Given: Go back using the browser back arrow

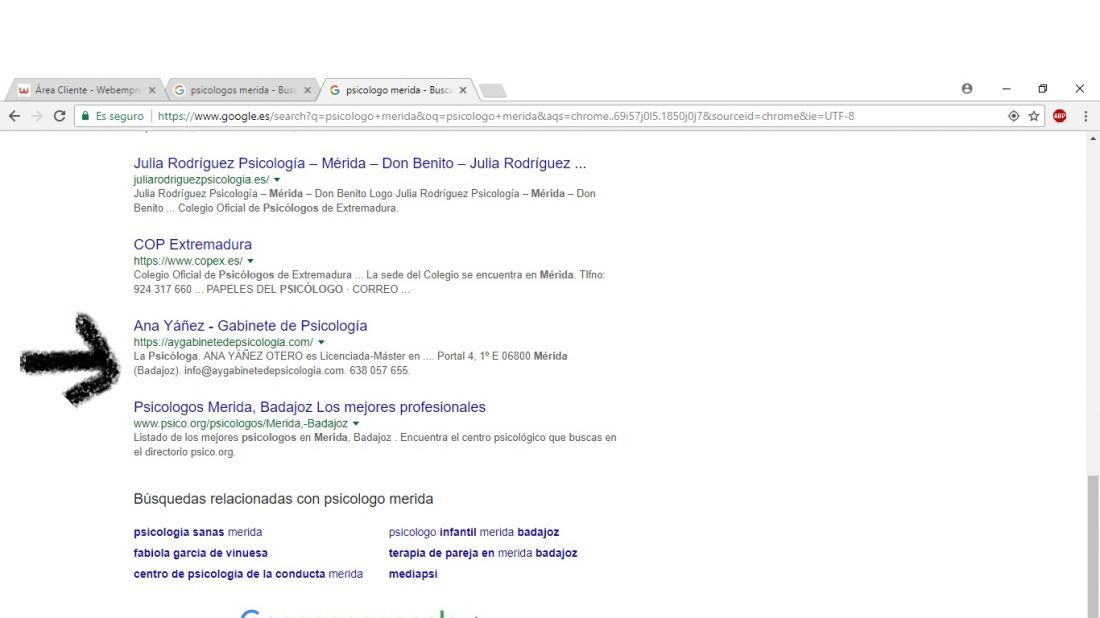Looking at the screenshot, I should pyautogui.click(x=15, y=116).
